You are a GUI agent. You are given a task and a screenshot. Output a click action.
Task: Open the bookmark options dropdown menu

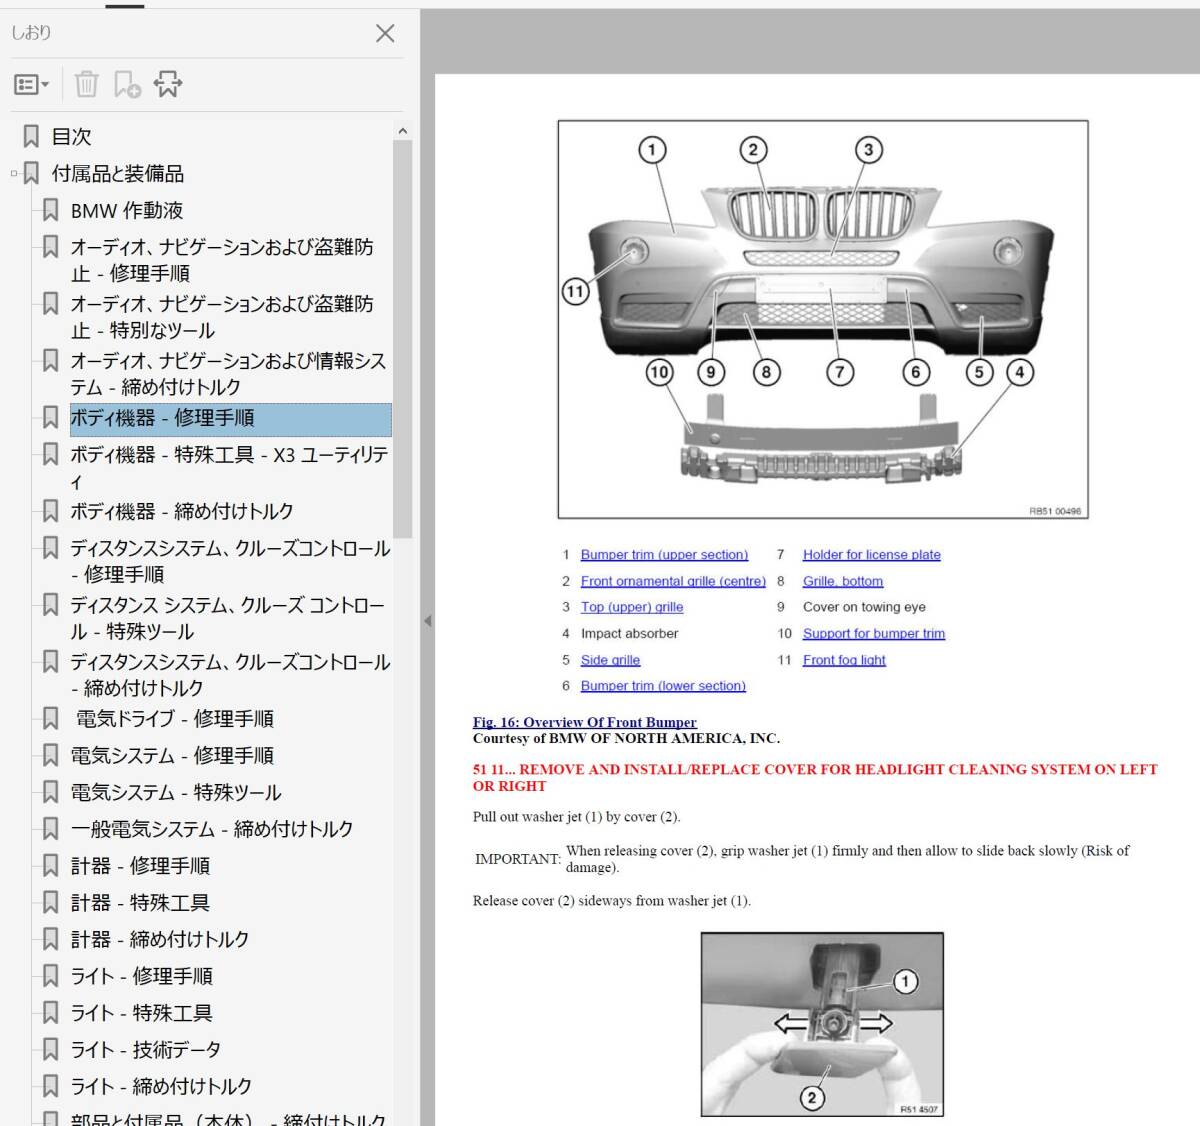click(x=31, y=85)
